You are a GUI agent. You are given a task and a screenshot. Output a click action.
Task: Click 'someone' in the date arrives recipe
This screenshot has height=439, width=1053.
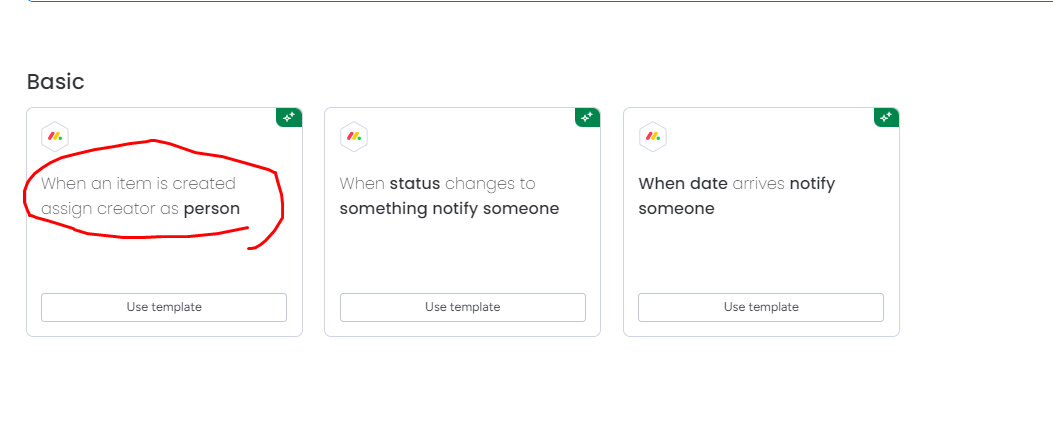[676, 209]
